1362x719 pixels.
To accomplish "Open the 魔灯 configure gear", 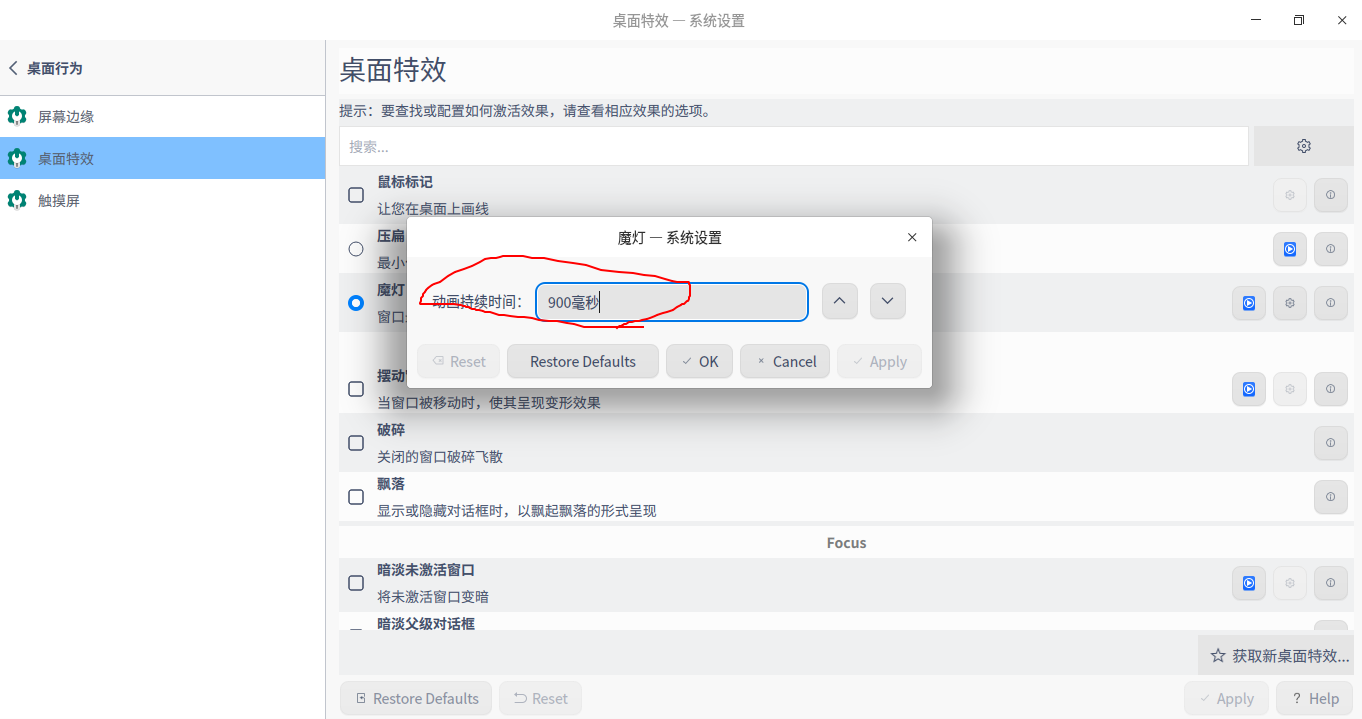I will coord(1290,303).
